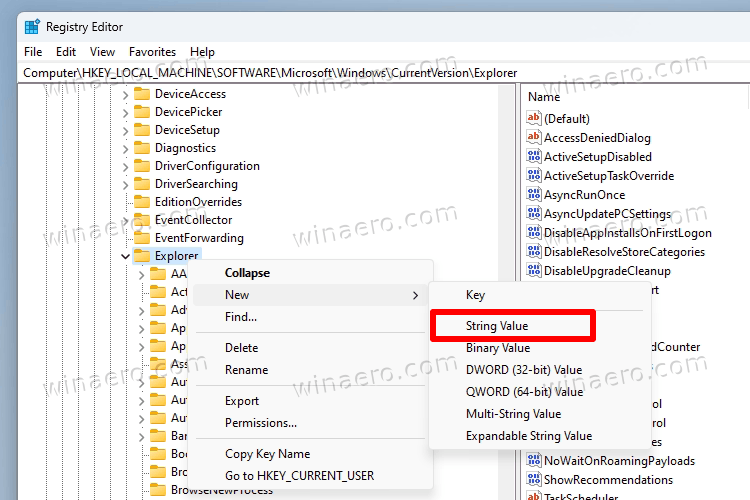This screenshot has width=750, height=500.
Task: Click the DWORD icon beside ShowRecommendations
Action: coord(533,479)
